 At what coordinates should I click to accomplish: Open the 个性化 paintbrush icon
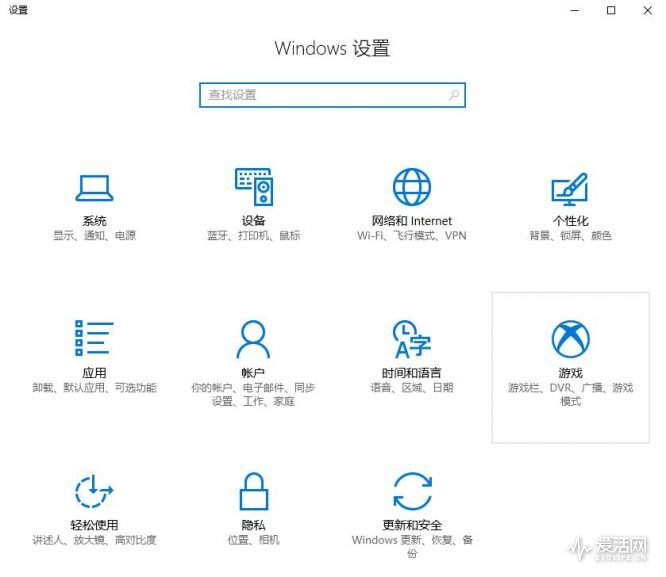tap(570, 189)
